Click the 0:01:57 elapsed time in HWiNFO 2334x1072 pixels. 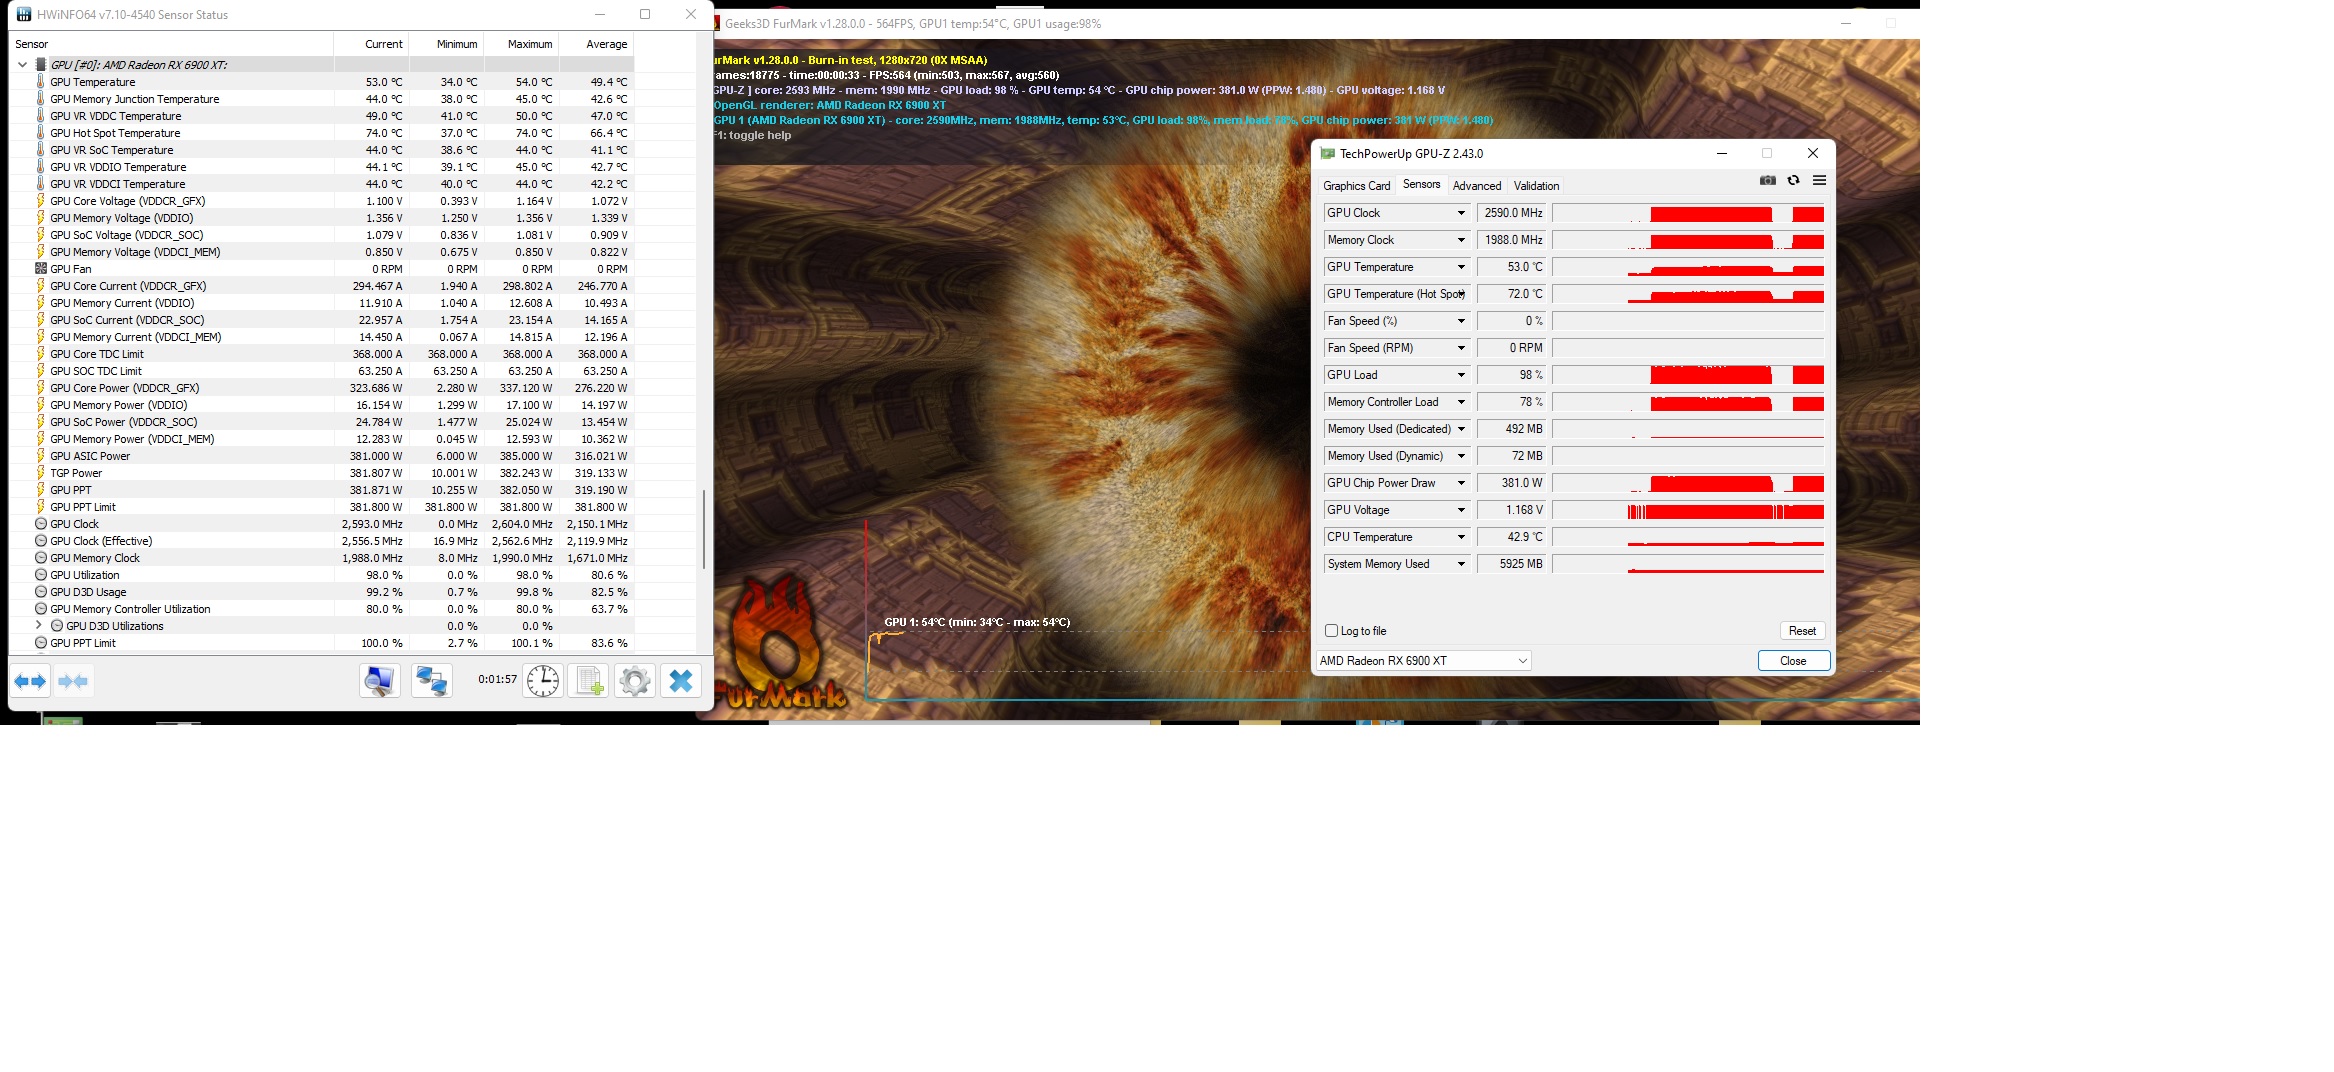tap(497, 679)
